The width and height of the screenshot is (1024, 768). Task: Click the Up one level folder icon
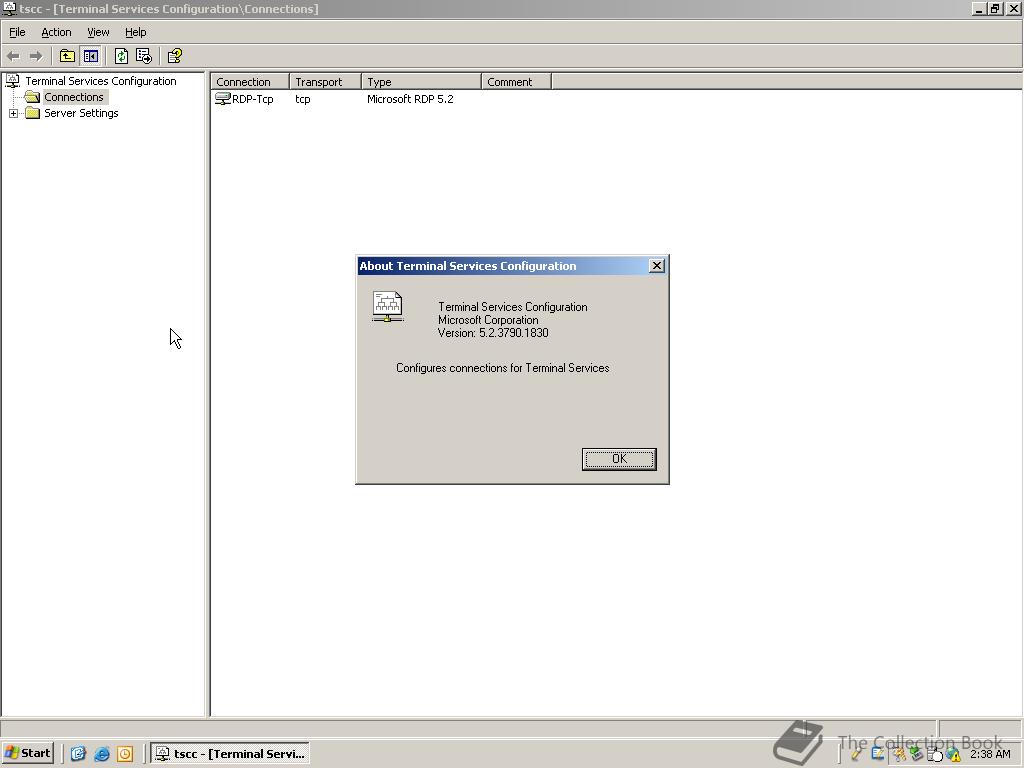tap(67, 56)
